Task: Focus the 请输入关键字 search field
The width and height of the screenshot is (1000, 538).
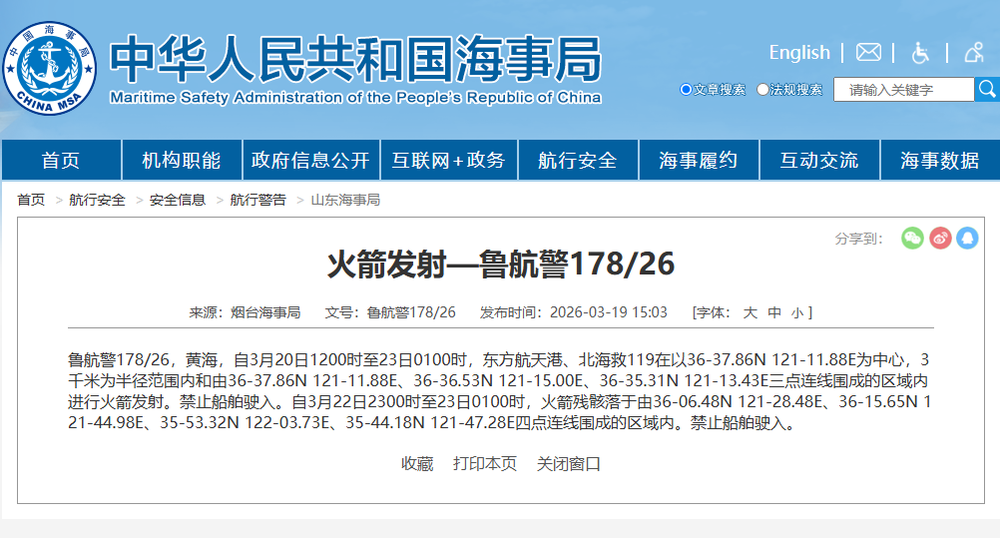Action: [903, 90]
